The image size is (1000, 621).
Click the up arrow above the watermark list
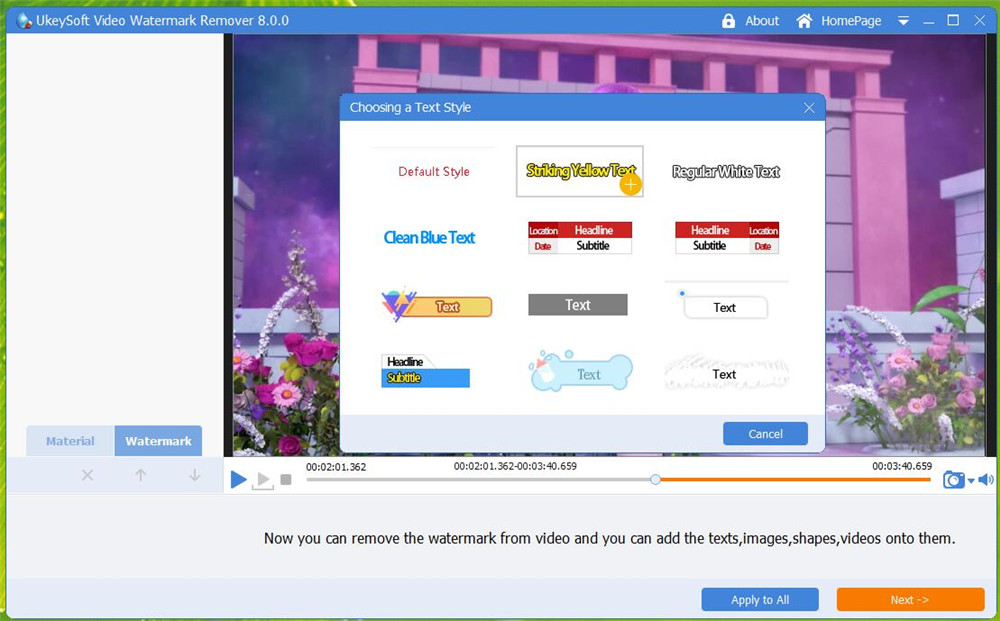coord(140,475)
